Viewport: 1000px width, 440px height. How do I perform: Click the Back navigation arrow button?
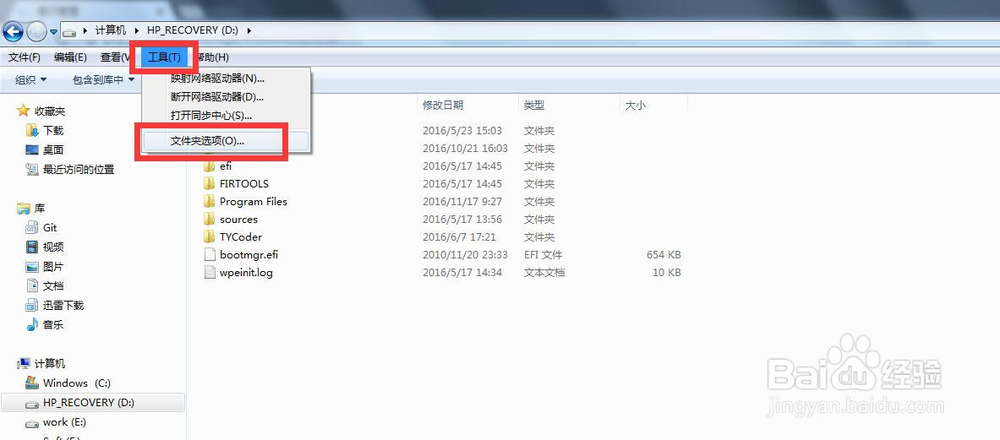13,31
